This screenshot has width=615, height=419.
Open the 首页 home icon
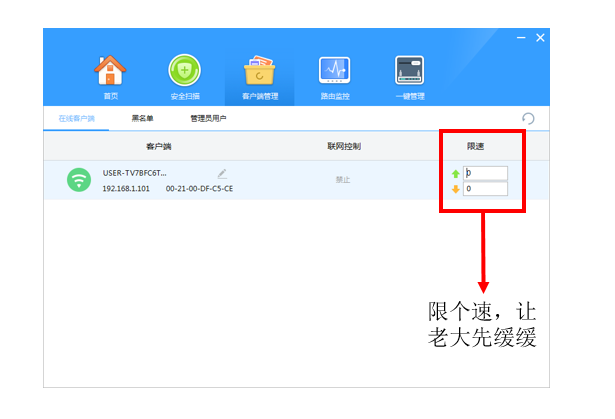tap(110, 72)
